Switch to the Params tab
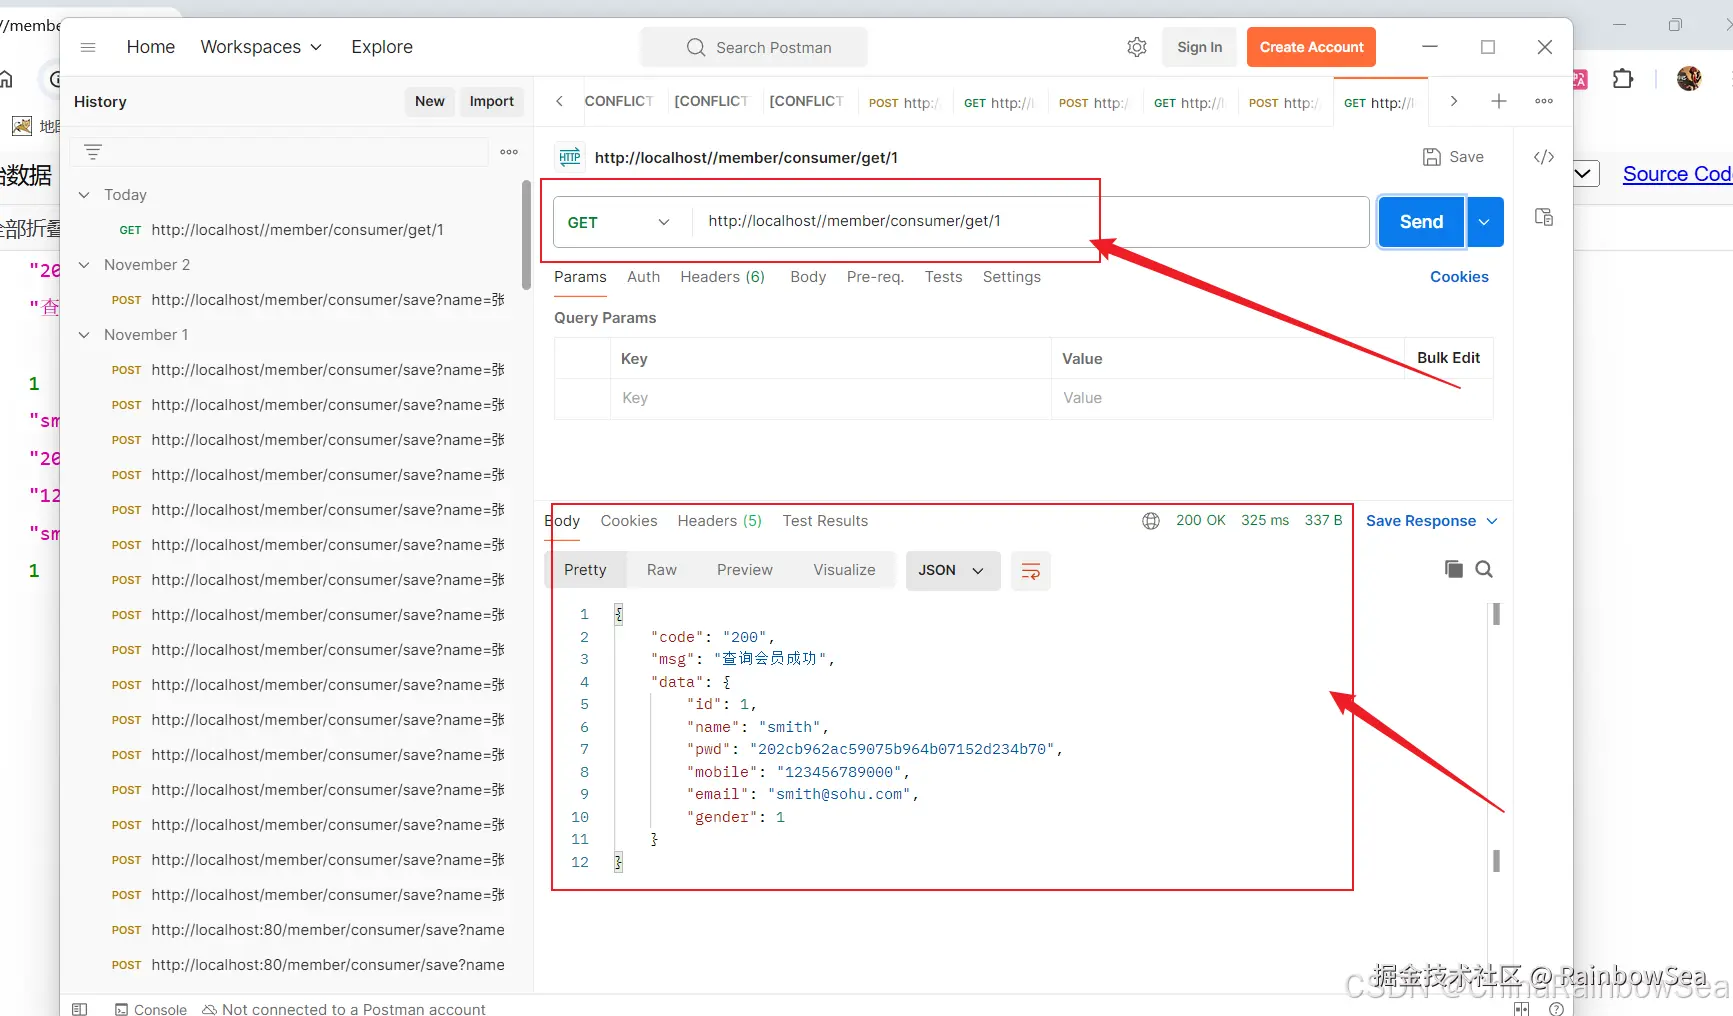This screenshot has height=1016, width=1733. click(580, 277)
